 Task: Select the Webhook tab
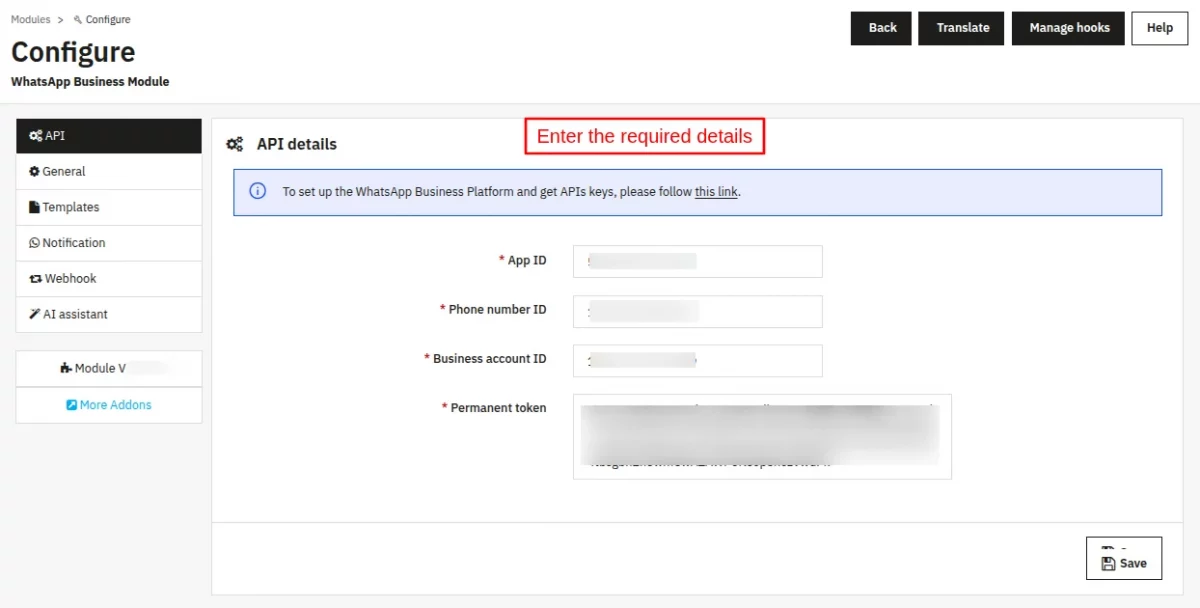coord(109,279)
